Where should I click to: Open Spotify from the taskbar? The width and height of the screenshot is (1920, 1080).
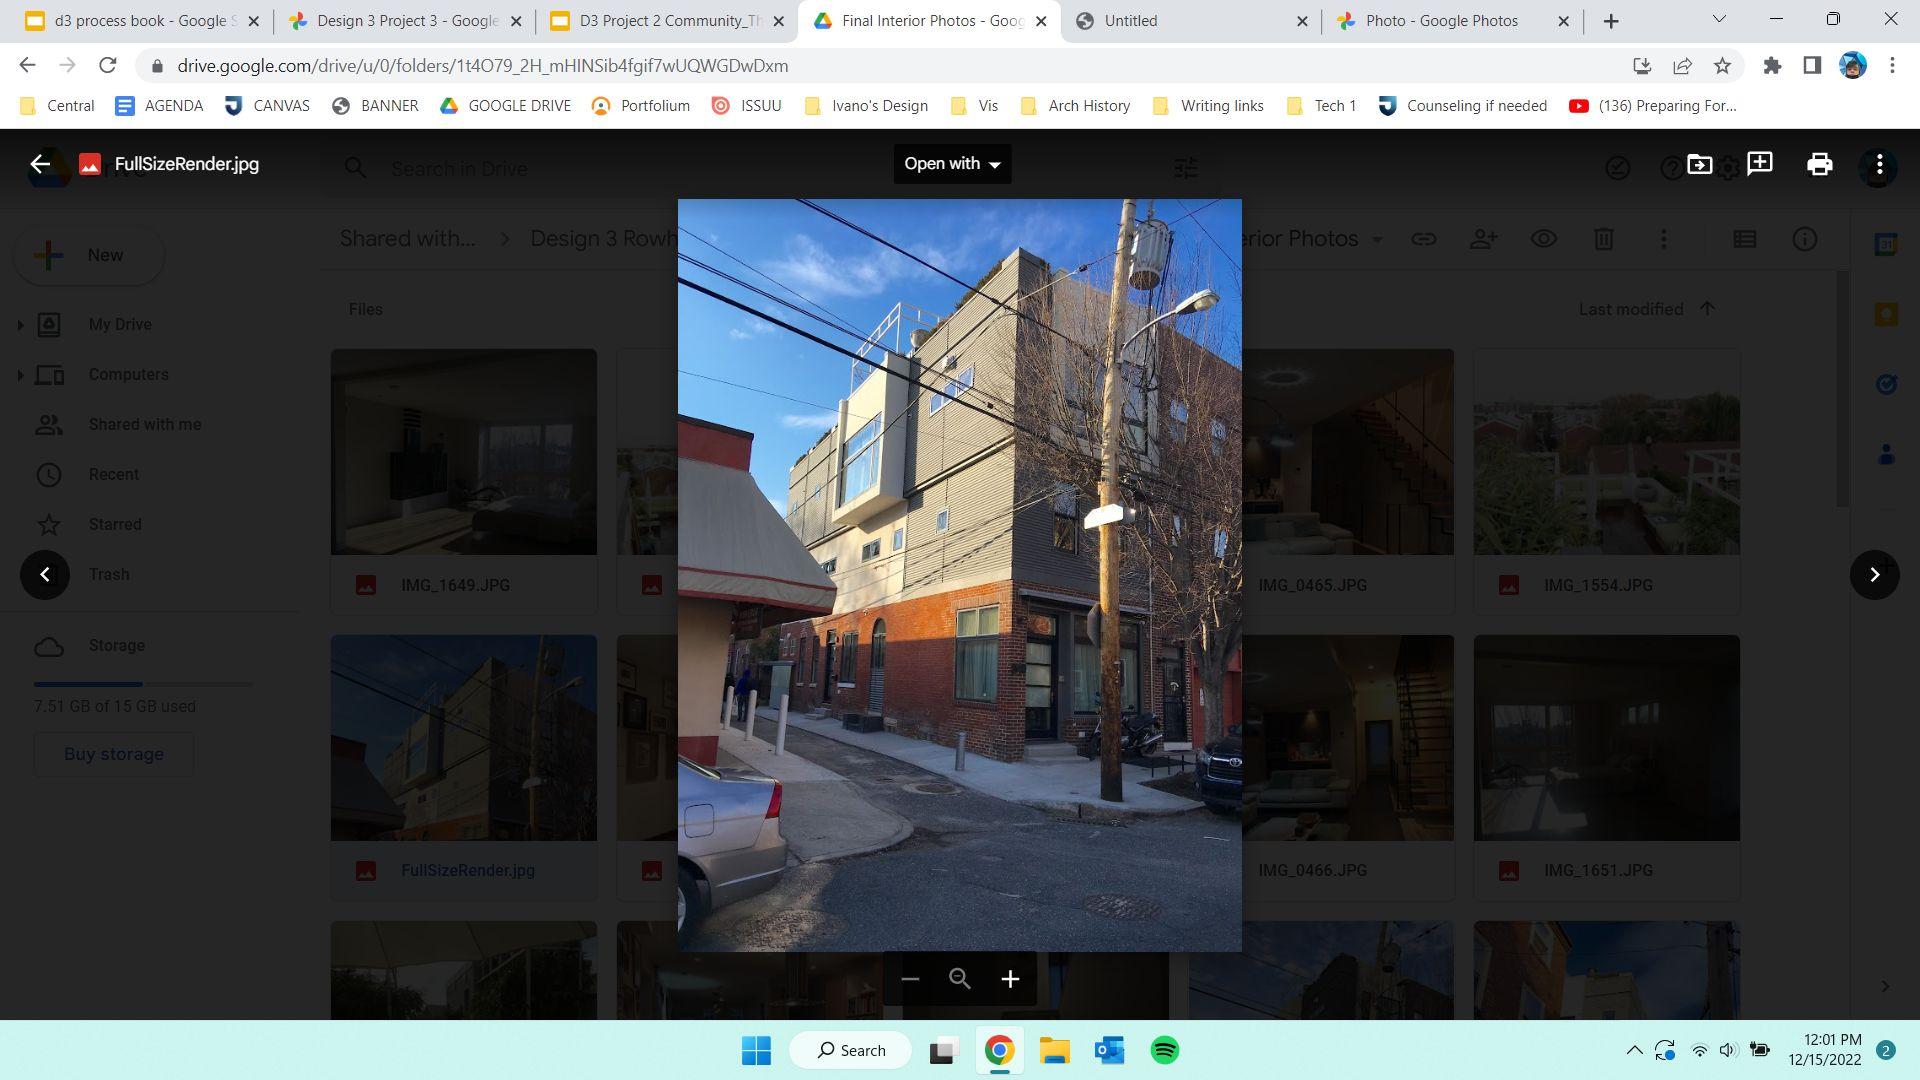(1164, 1050)
